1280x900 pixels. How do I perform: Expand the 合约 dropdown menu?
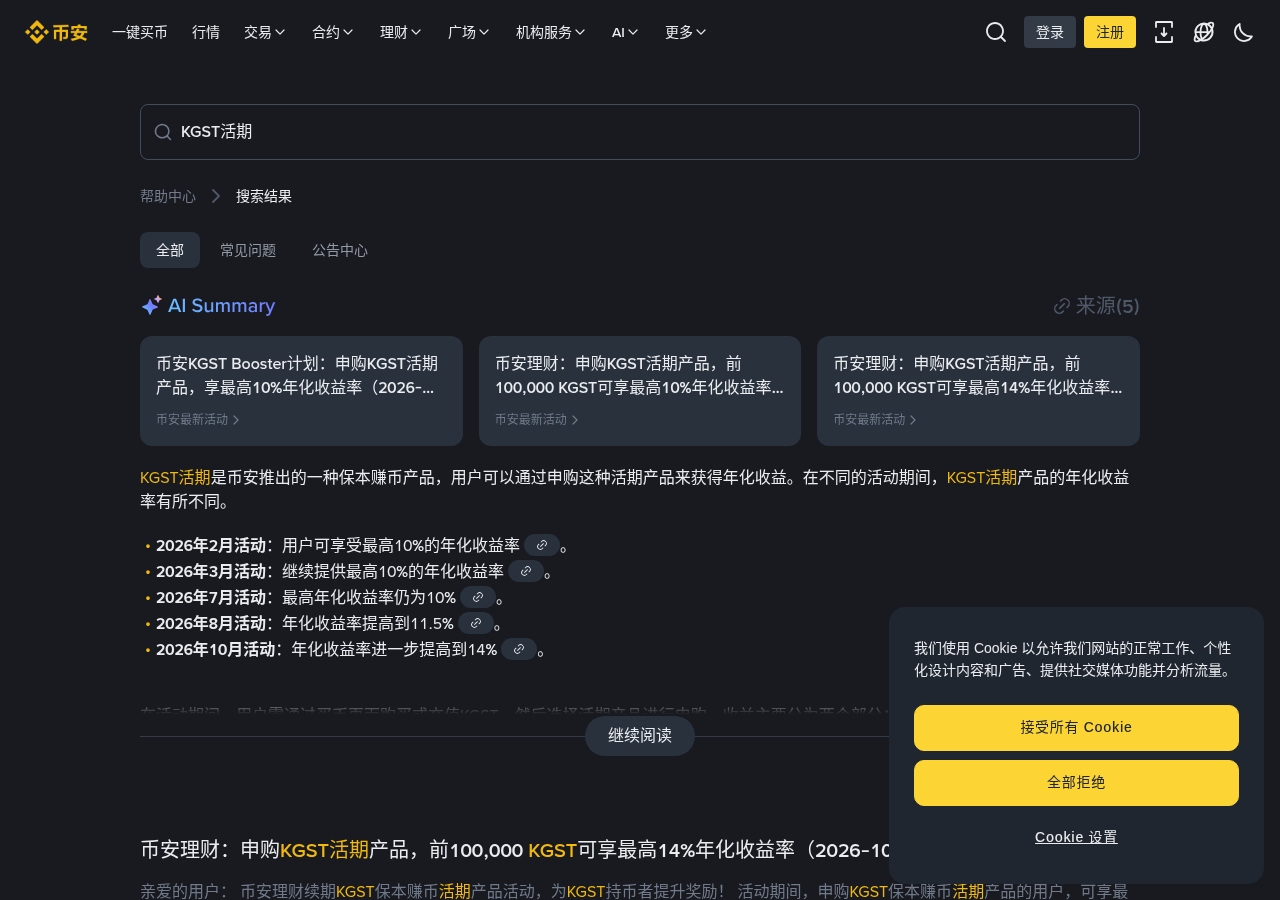point(333,32)
